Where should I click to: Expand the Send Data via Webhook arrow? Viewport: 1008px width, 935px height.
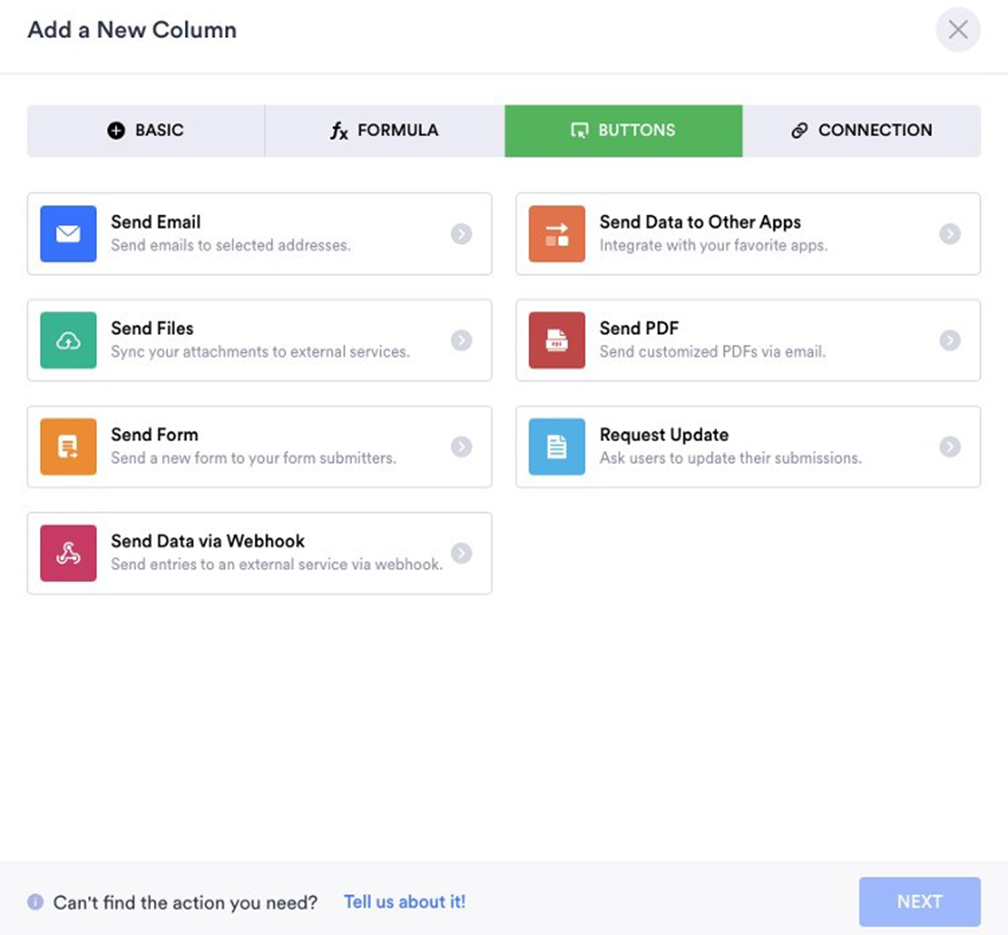click(461, 553)
